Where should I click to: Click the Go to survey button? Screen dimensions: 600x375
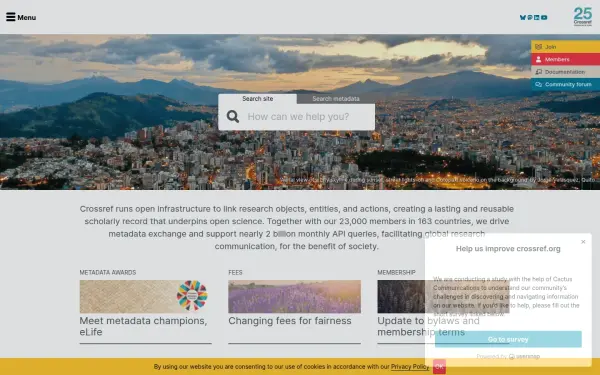pyautogui.click(x=508, y=339)
